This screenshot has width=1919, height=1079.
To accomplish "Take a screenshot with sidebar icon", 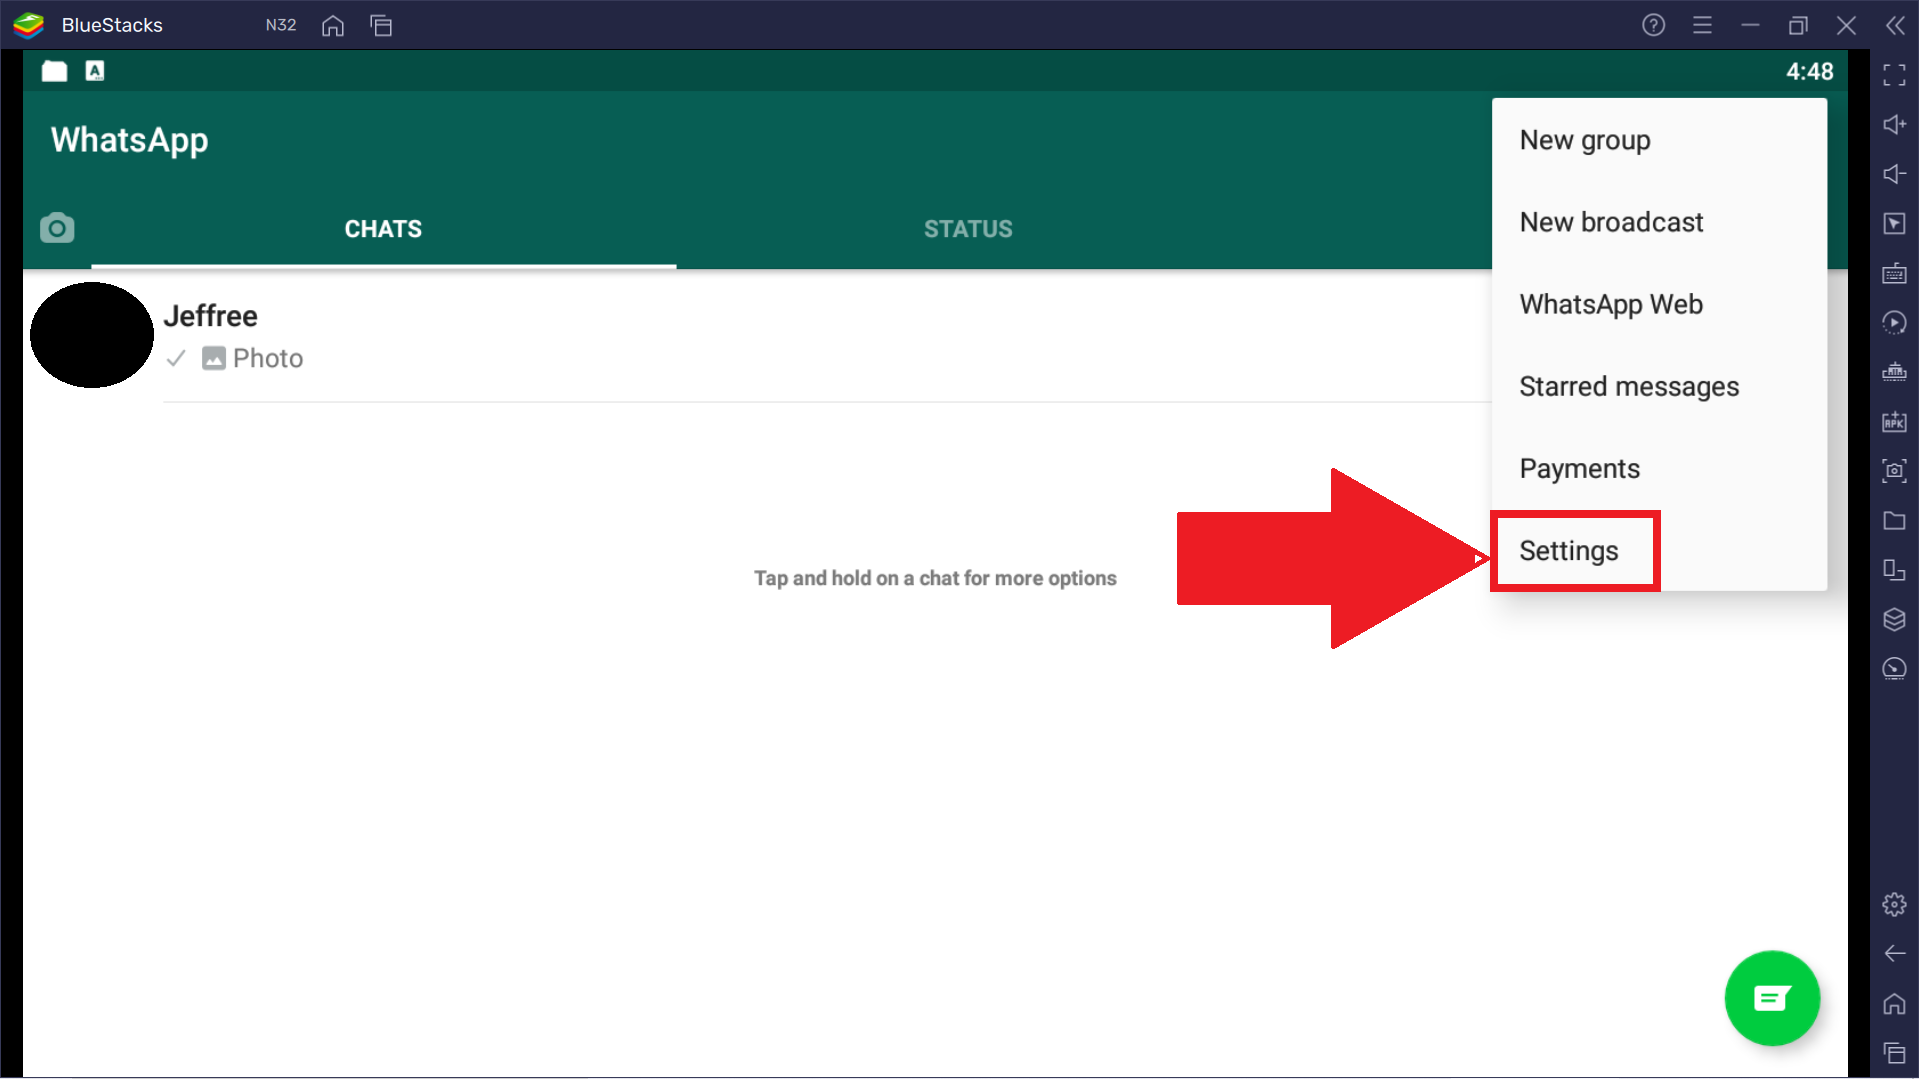I will [1894, 471].
